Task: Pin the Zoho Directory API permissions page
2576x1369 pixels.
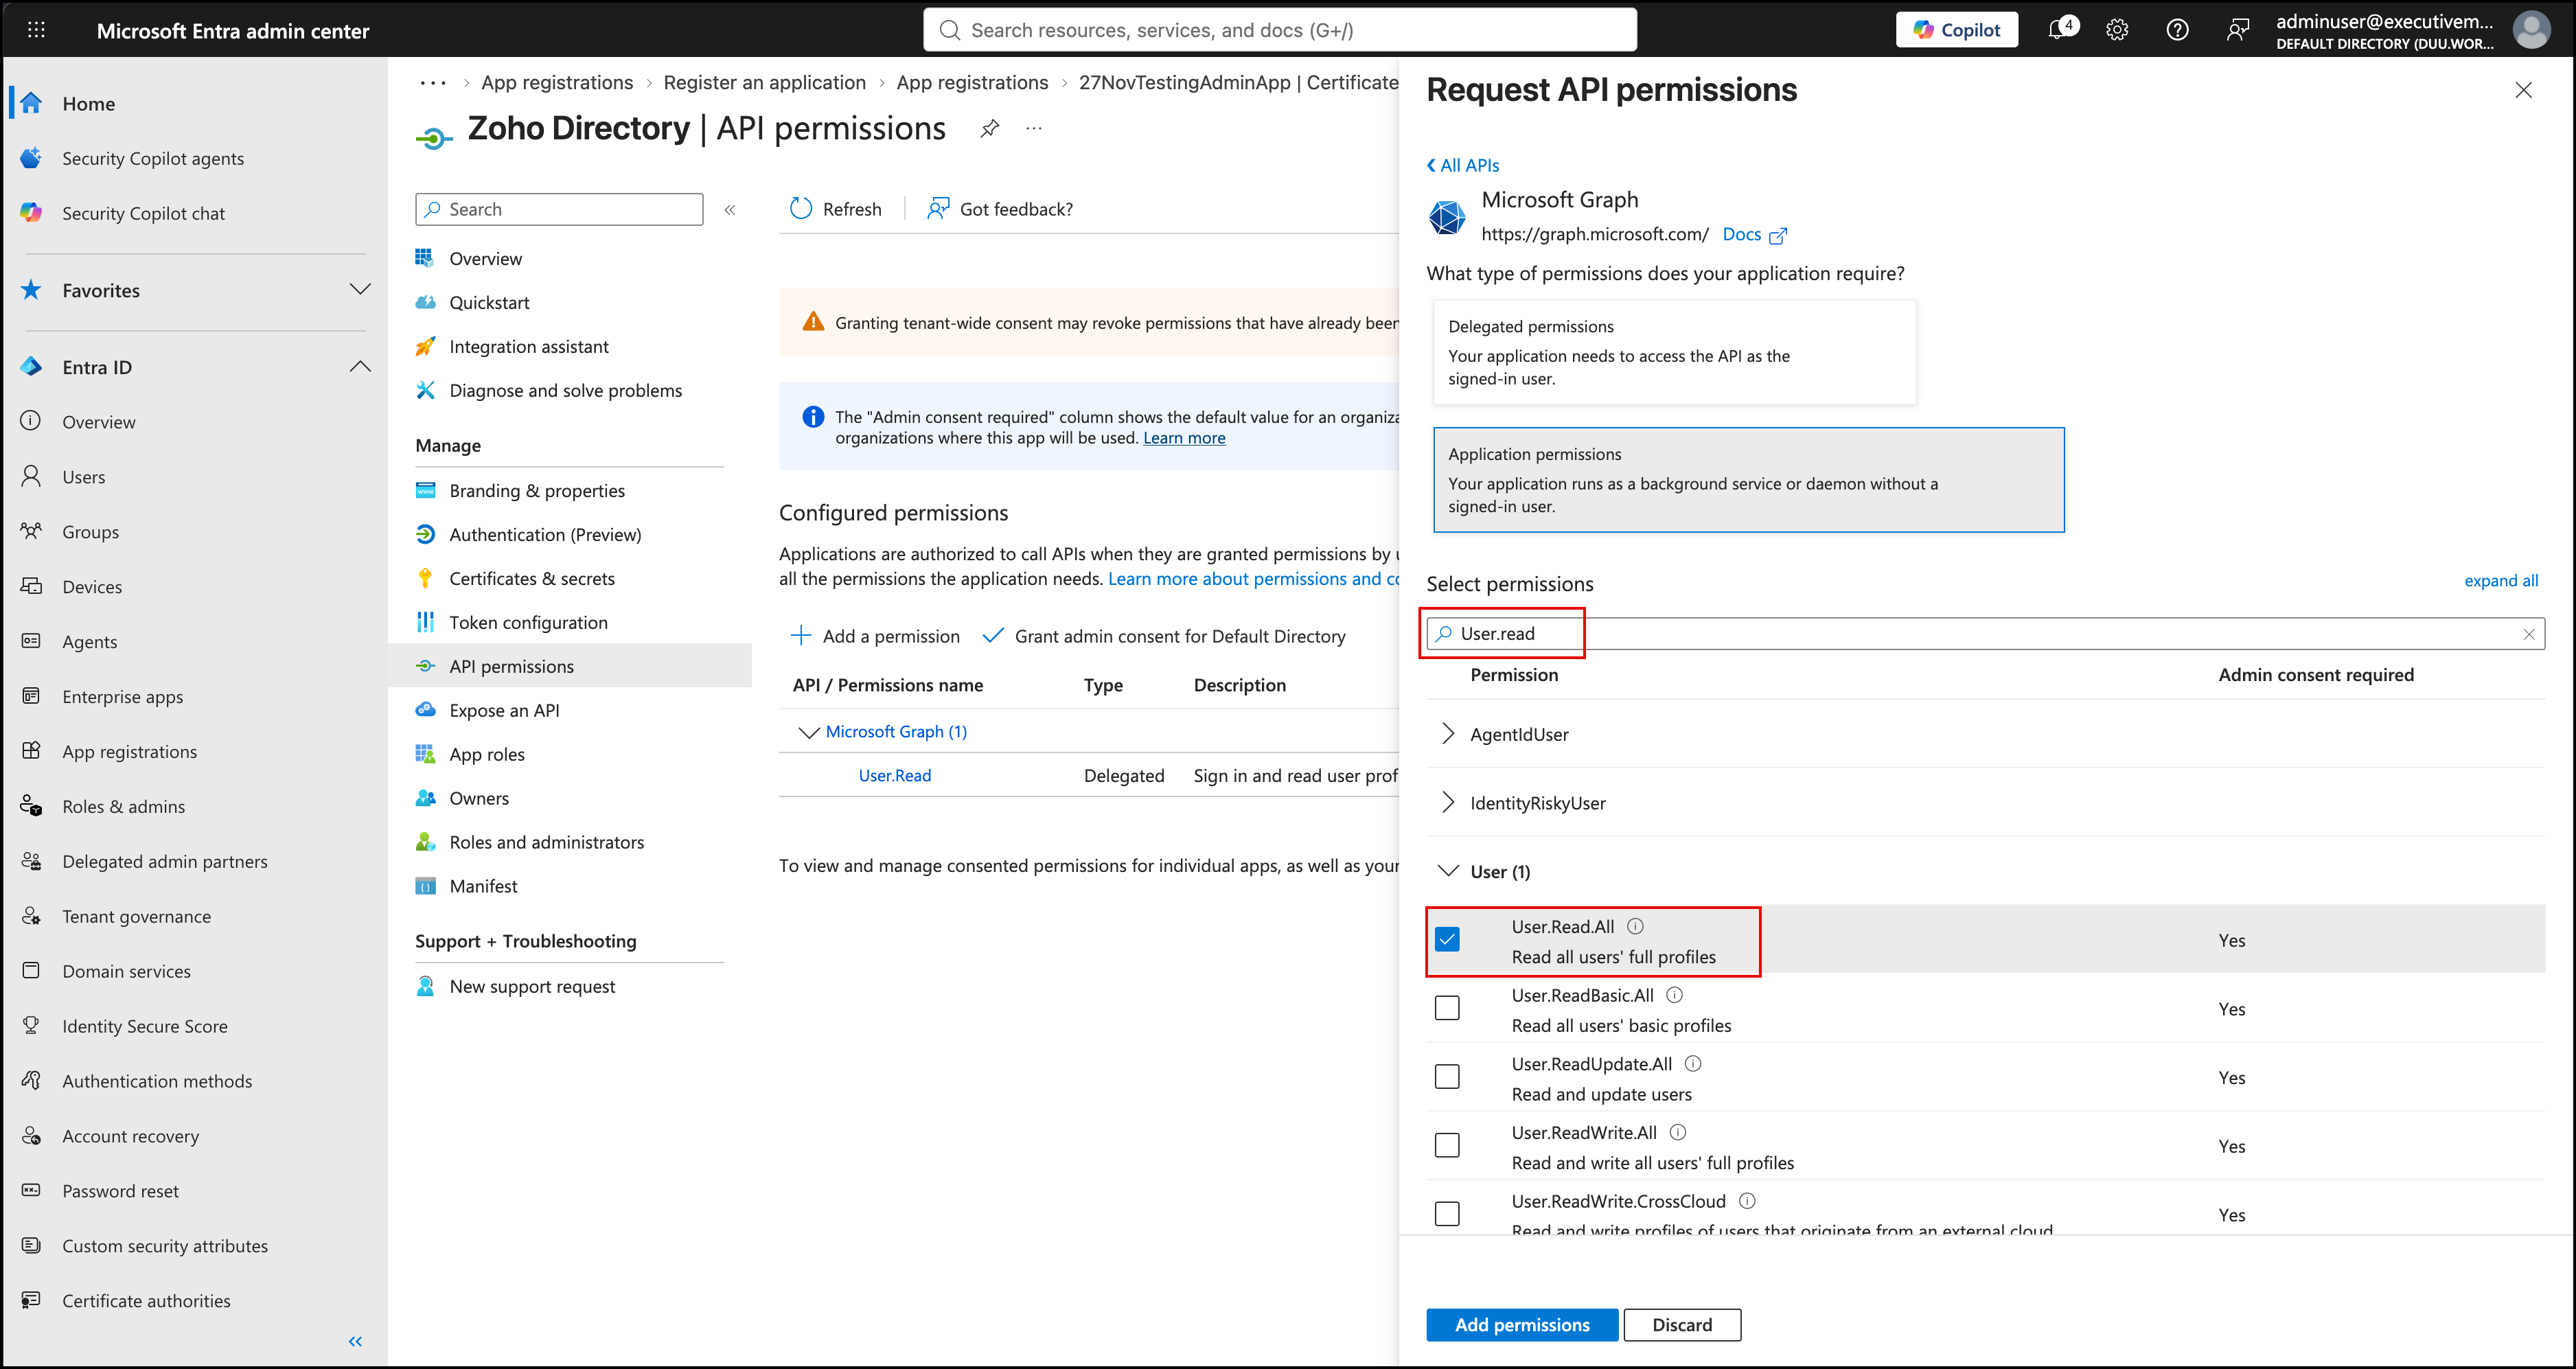Action: (989, 129)
